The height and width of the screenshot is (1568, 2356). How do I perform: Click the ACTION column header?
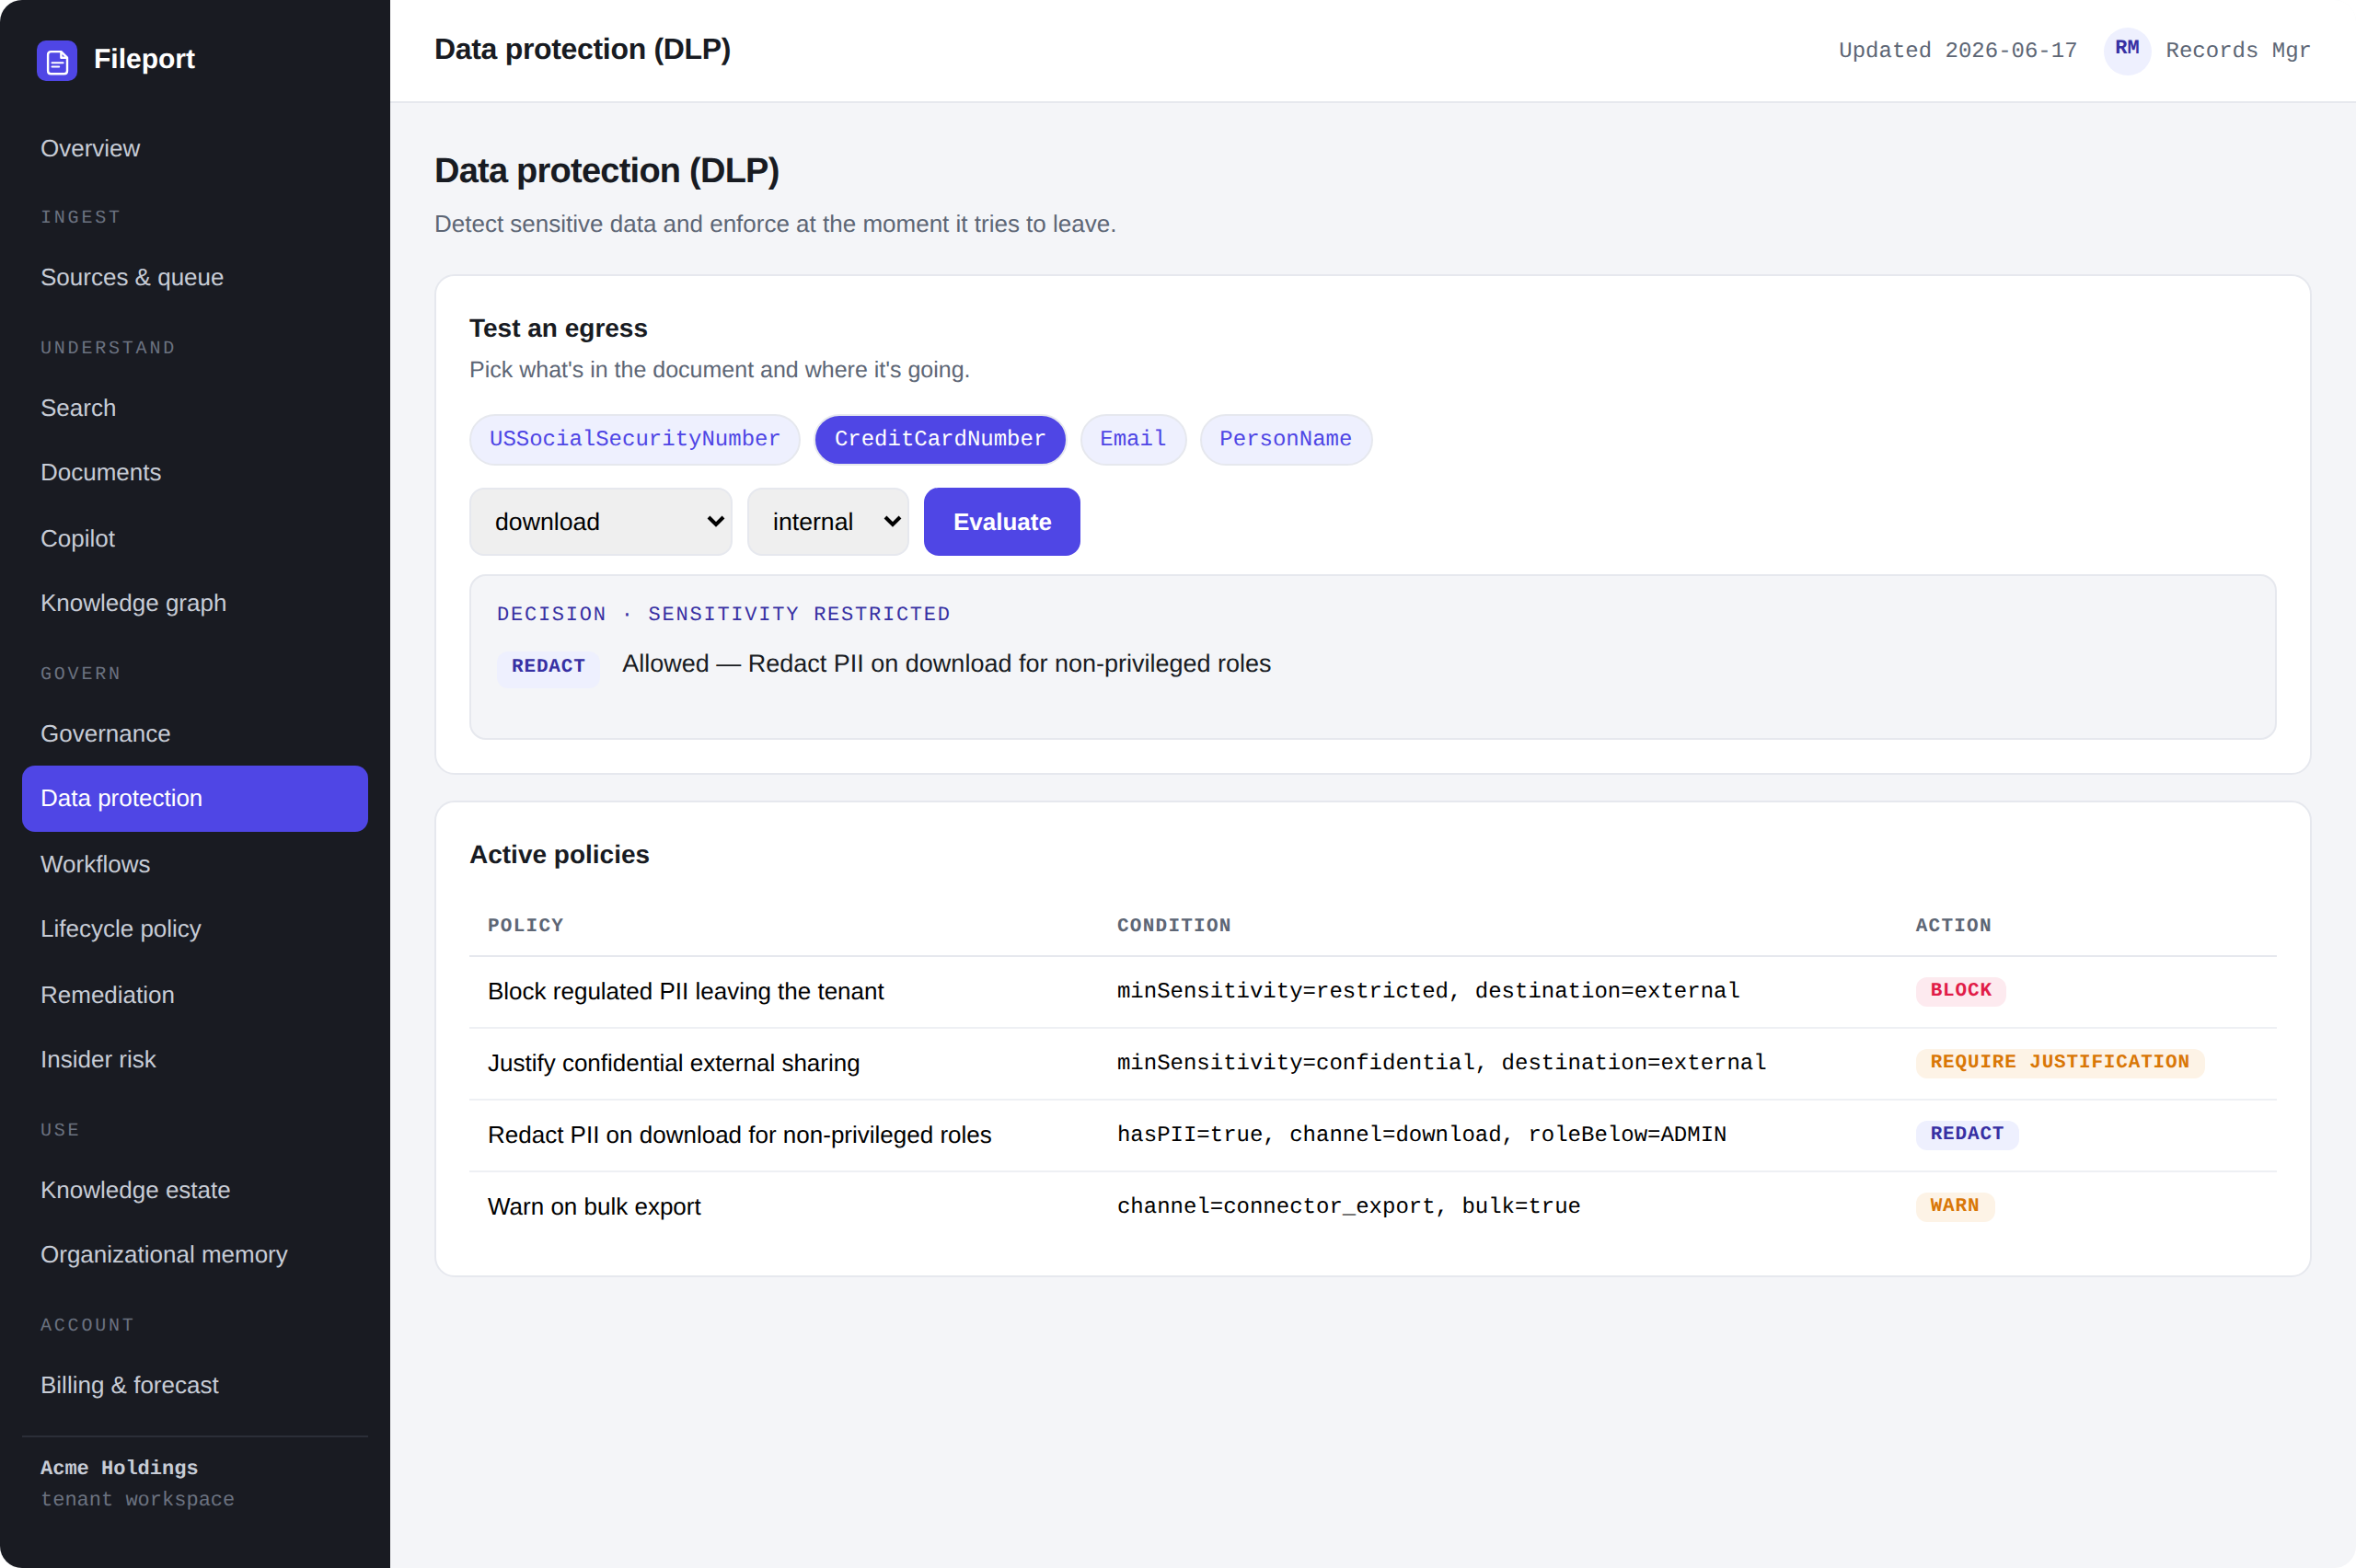pos(1953,926)
